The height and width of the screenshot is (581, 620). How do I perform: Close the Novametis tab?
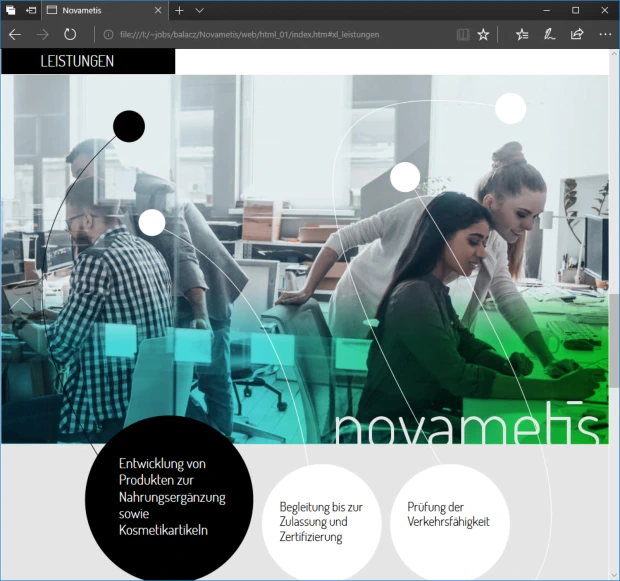pyautogui.click(x=159, y=10)
